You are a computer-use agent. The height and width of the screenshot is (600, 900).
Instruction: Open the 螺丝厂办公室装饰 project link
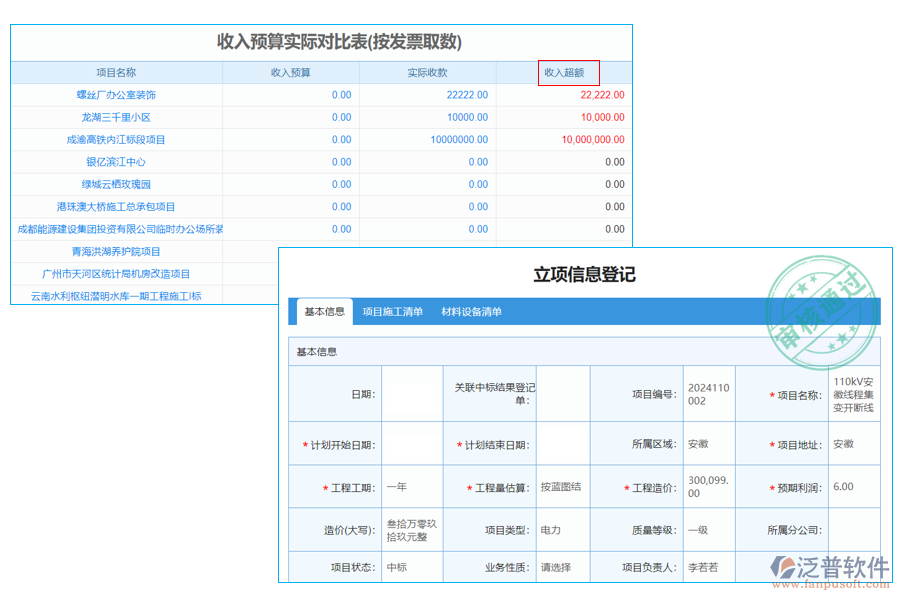tap(118, 94)
